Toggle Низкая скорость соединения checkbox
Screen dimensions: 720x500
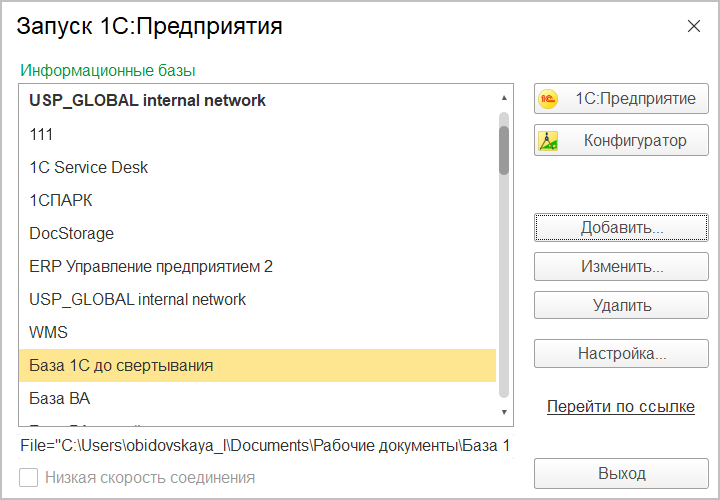[x=29, y=478]
